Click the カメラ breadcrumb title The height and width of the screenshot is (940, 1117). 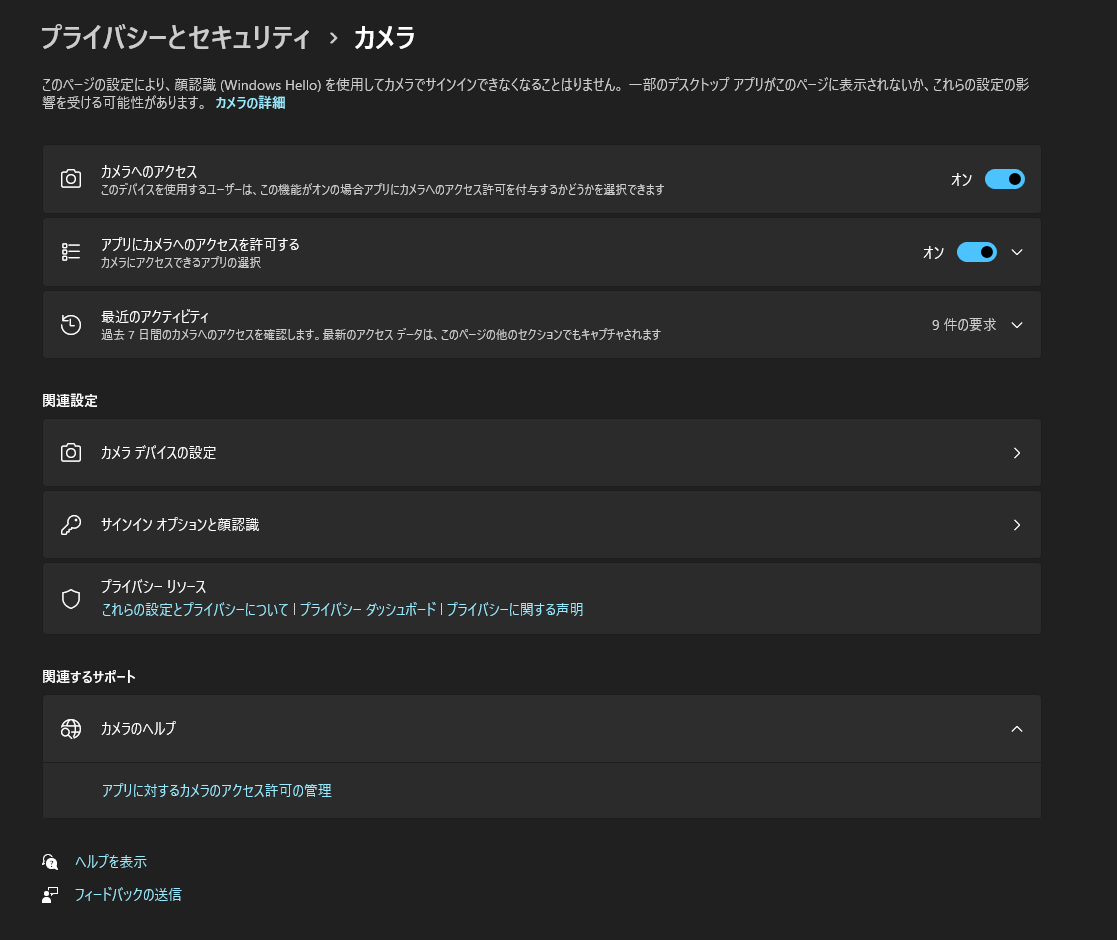click(x=385, y=38)
